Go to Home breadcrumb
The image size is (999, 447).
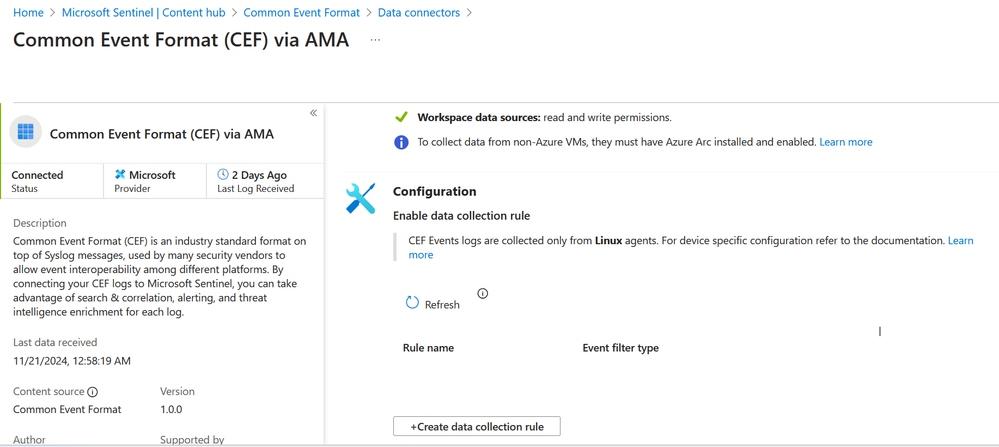[28, 13]
